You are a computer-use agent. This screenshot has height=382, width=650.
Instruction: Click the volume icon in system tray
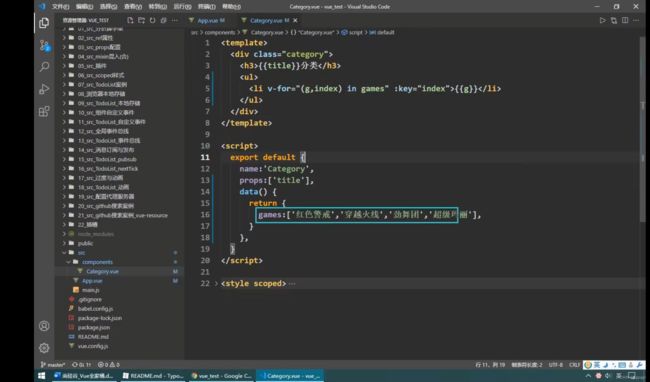tap(608, 376)
